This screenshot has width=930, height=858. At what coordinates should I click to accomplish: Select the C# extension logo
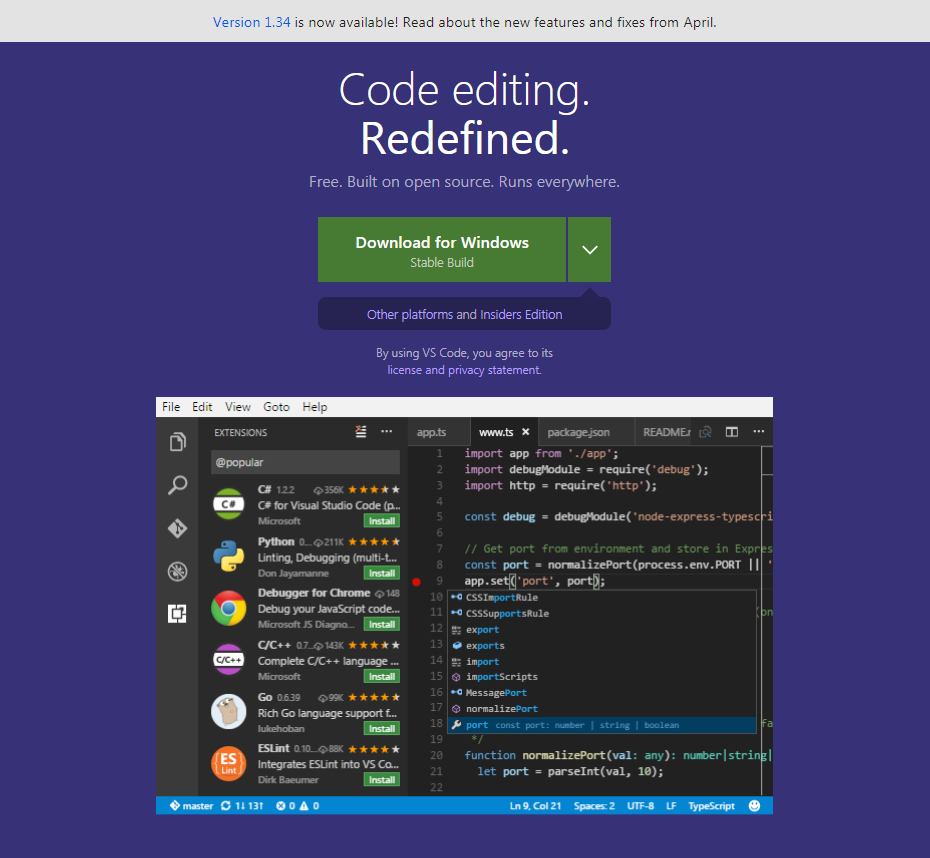coord(229,504)
